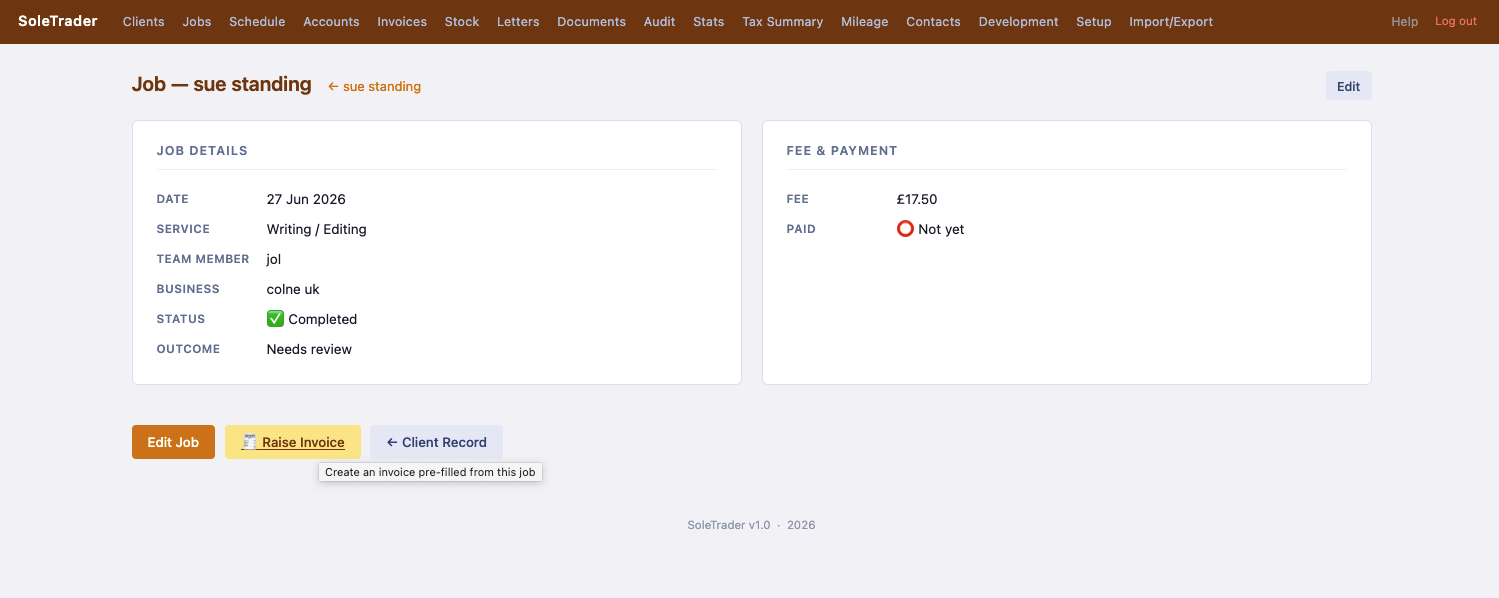The height and width of the screenshot is (598, 1499).
Task: Open the Accounts section
Action: 331,22
